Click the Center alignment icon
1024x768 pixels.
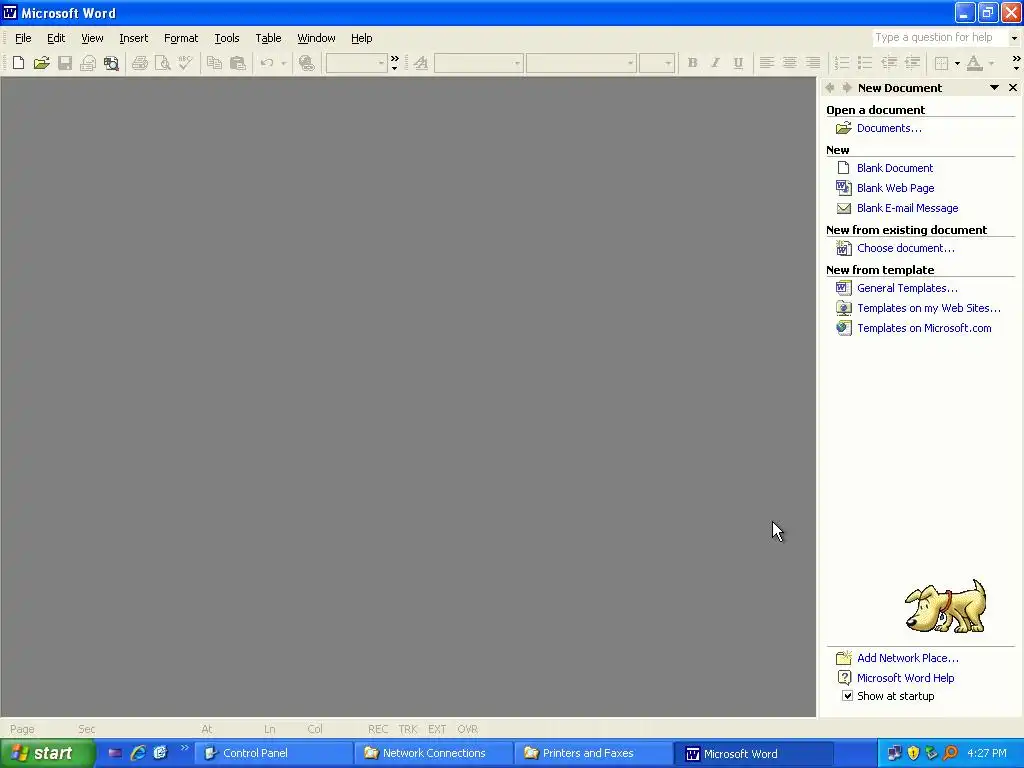tap(790, 63)
